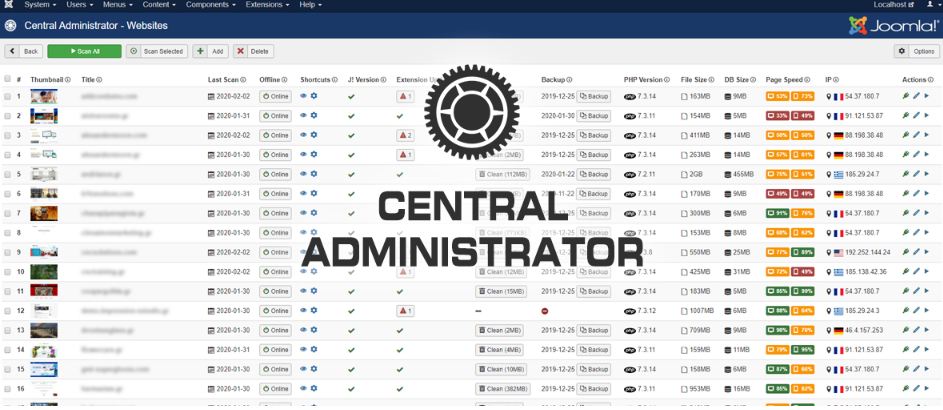Select the checkbox for row 16
Screen dimensions: 943x410
pyautogui.click(x=8, y=389)
